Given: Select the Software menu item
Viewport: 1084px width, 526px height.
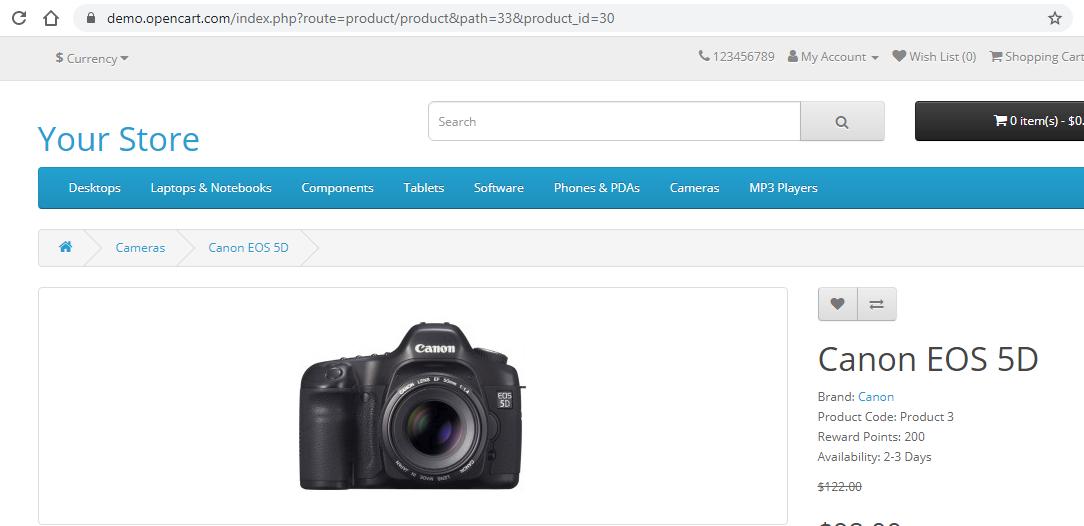Looking at the screenshot, I should tap(498, 188).
